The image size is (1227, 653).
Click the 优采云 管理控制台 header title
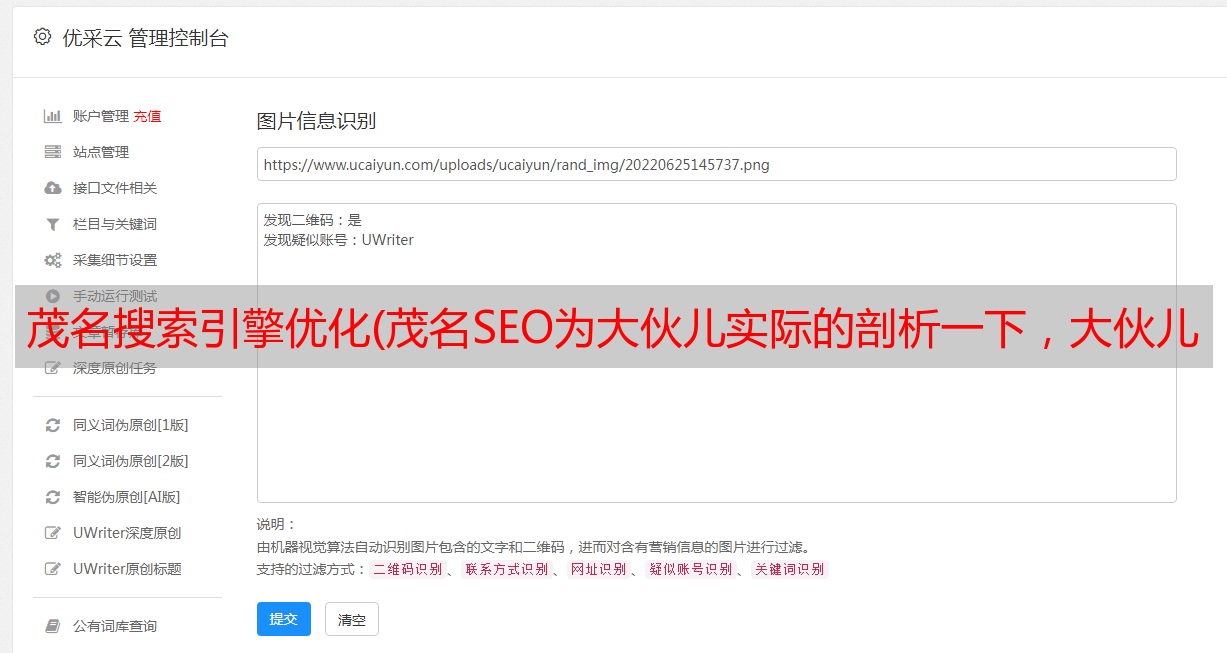pyautogui.click(x=145, y=38)
